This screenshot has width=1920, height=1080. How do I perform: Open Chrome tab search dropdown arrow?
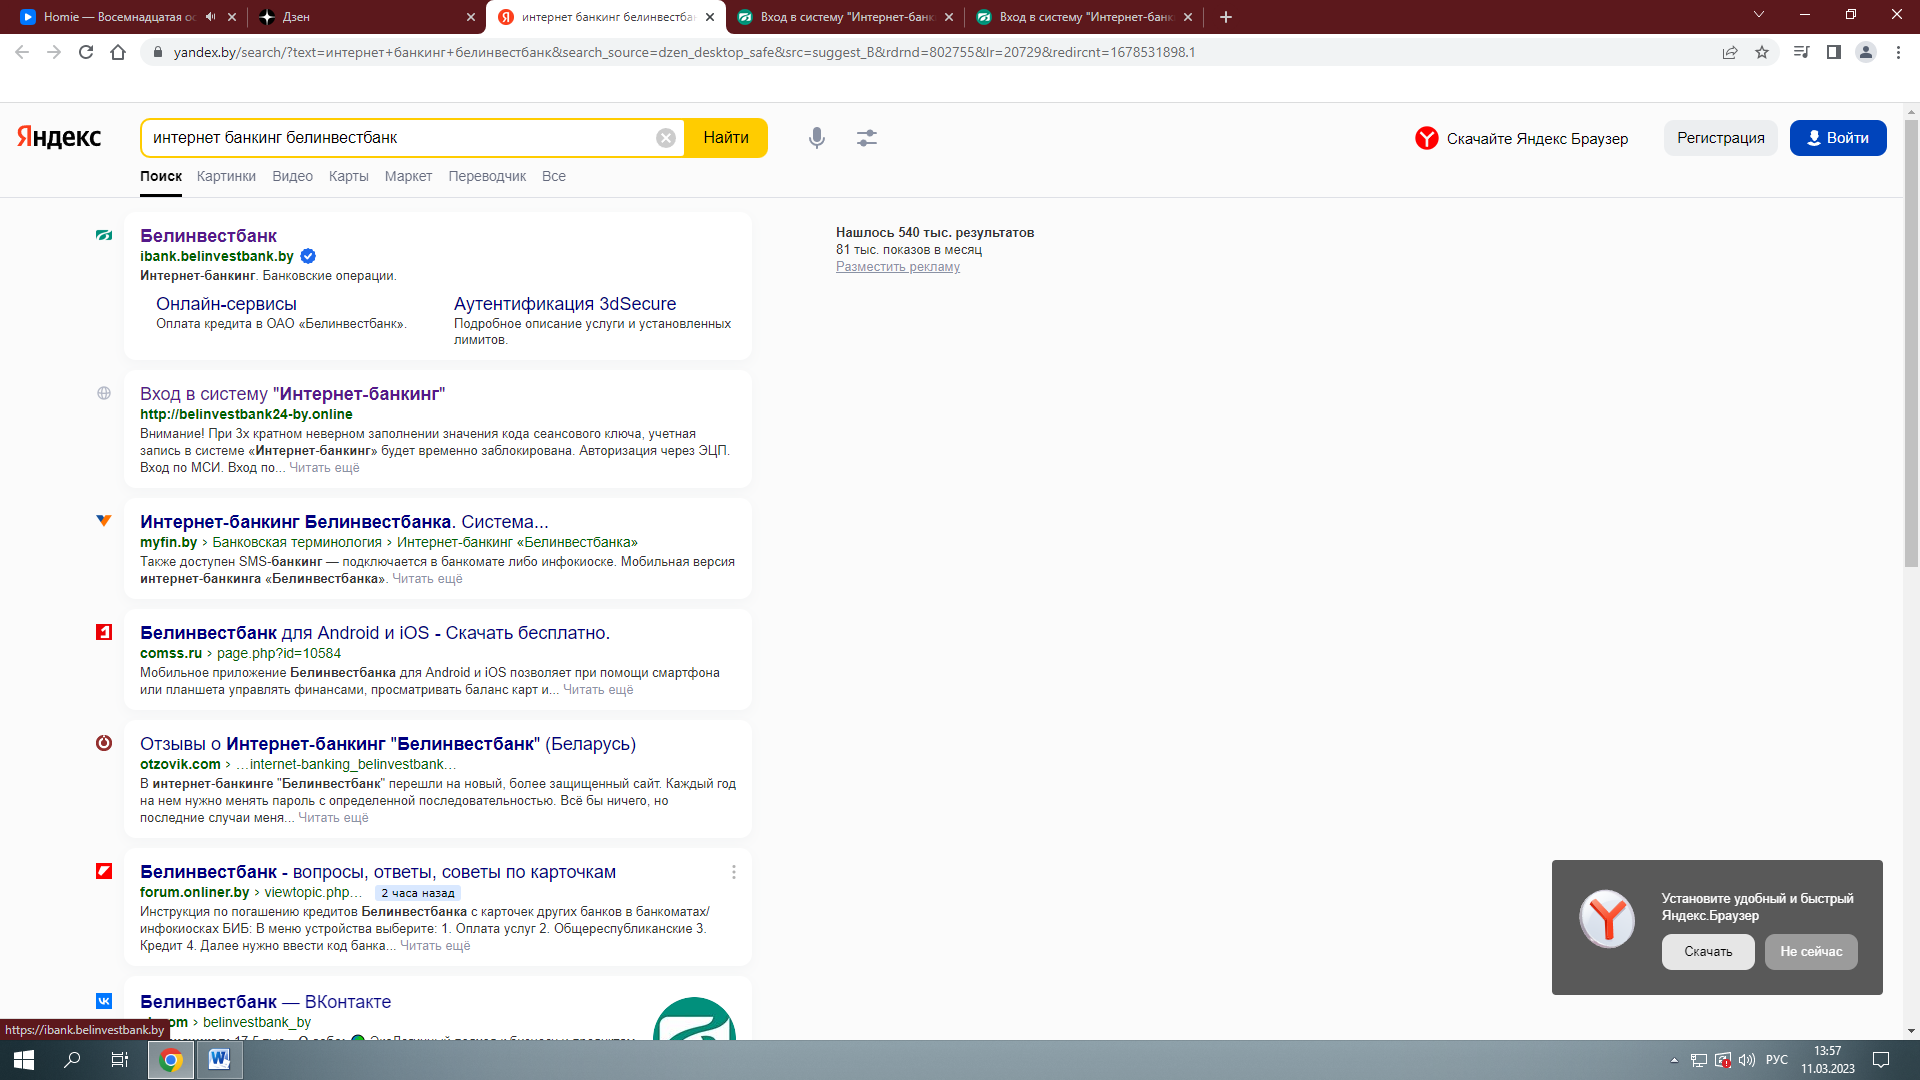tap(1759, 15)
